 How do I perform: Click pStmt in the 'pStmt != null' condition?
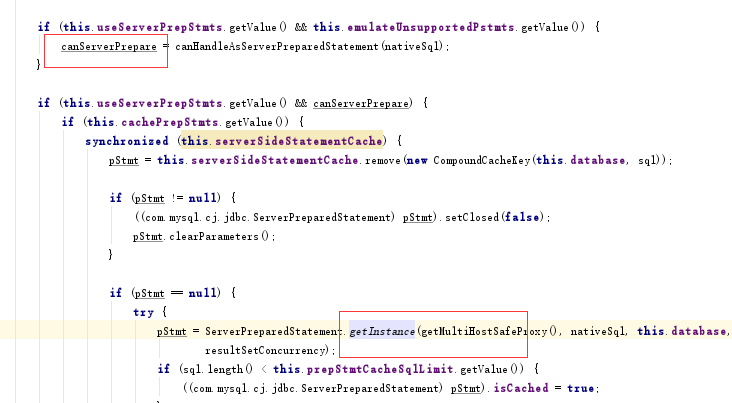149,198
